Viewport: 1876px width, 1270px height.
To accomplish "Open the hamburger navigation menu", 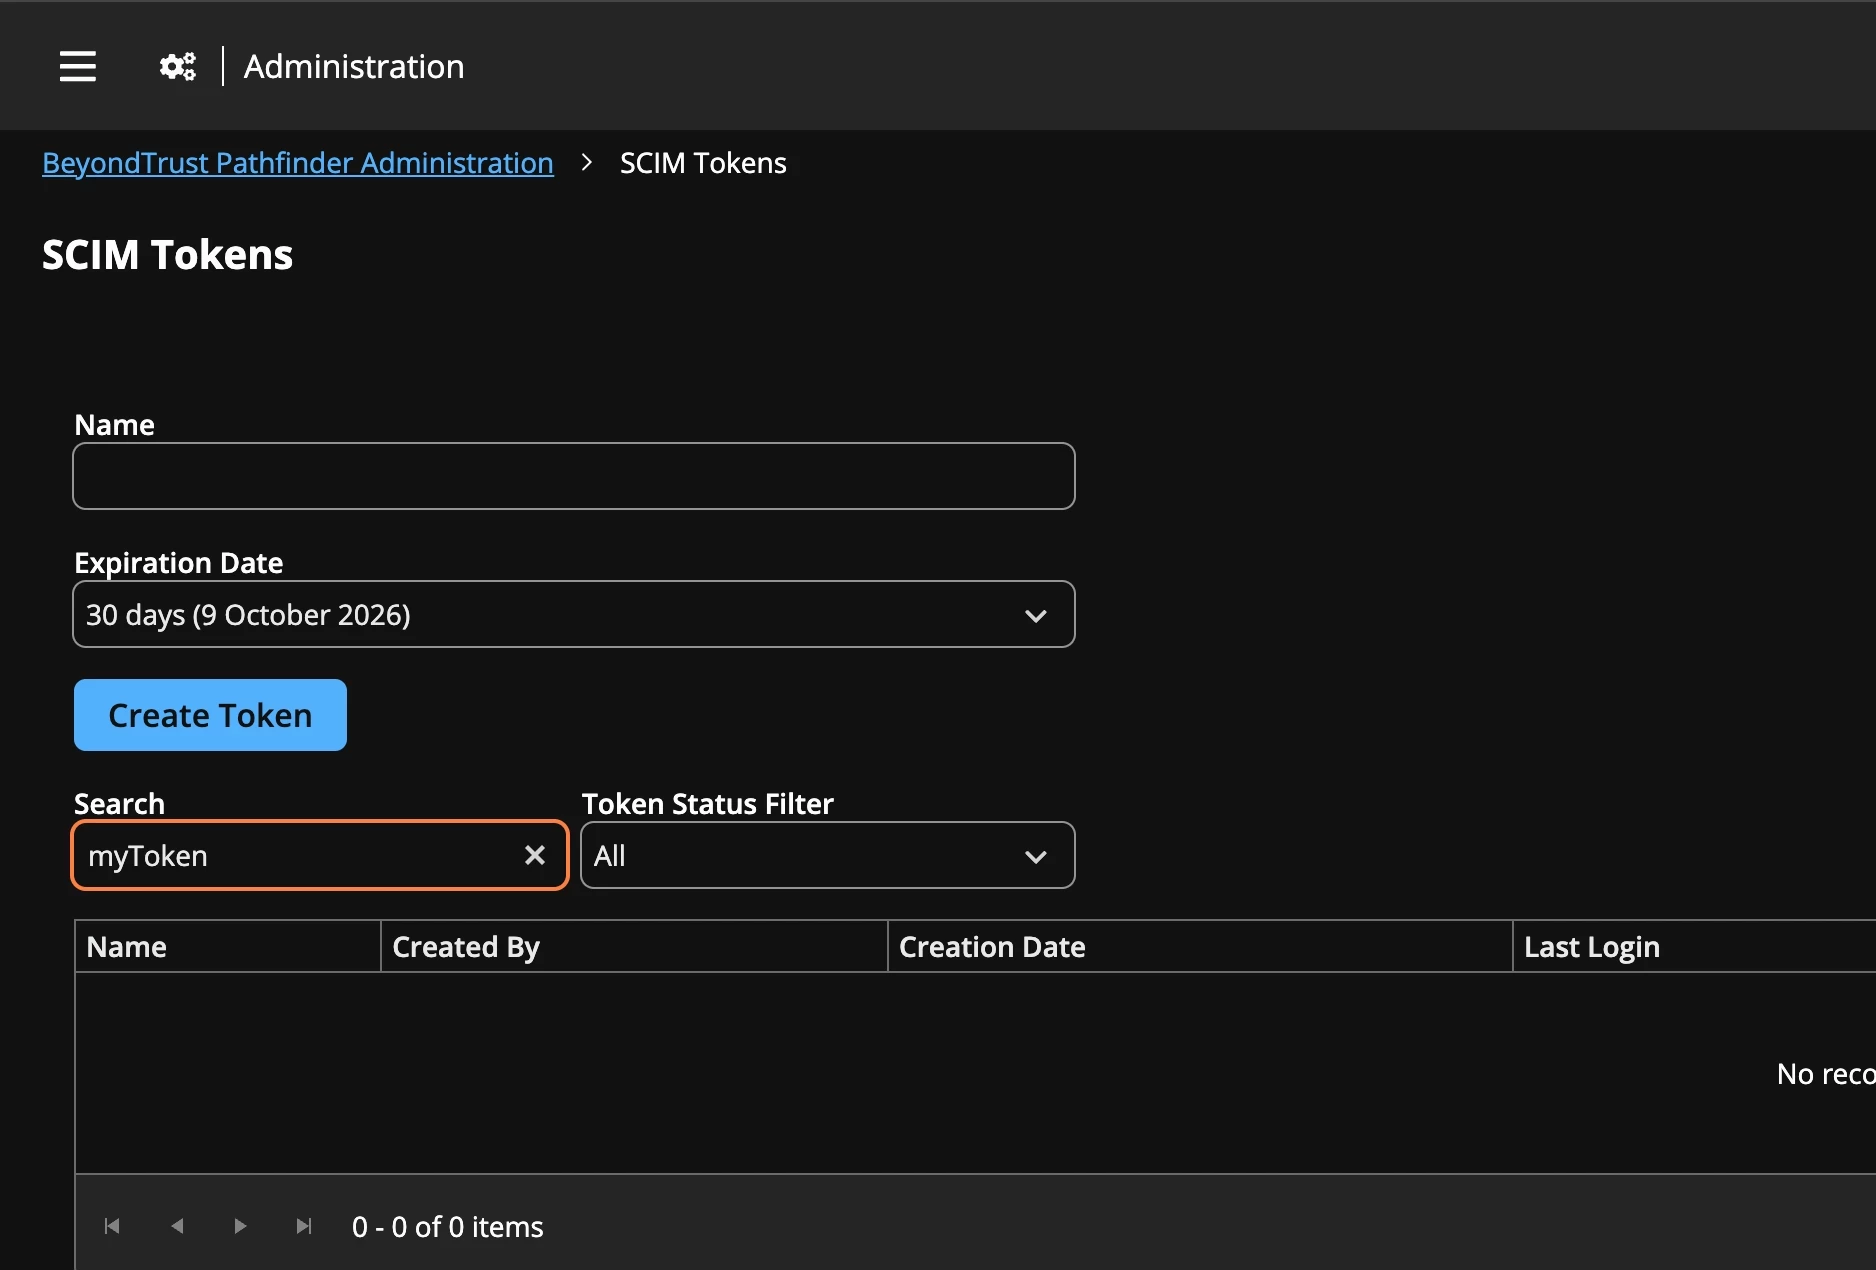I will coord(78,66).
